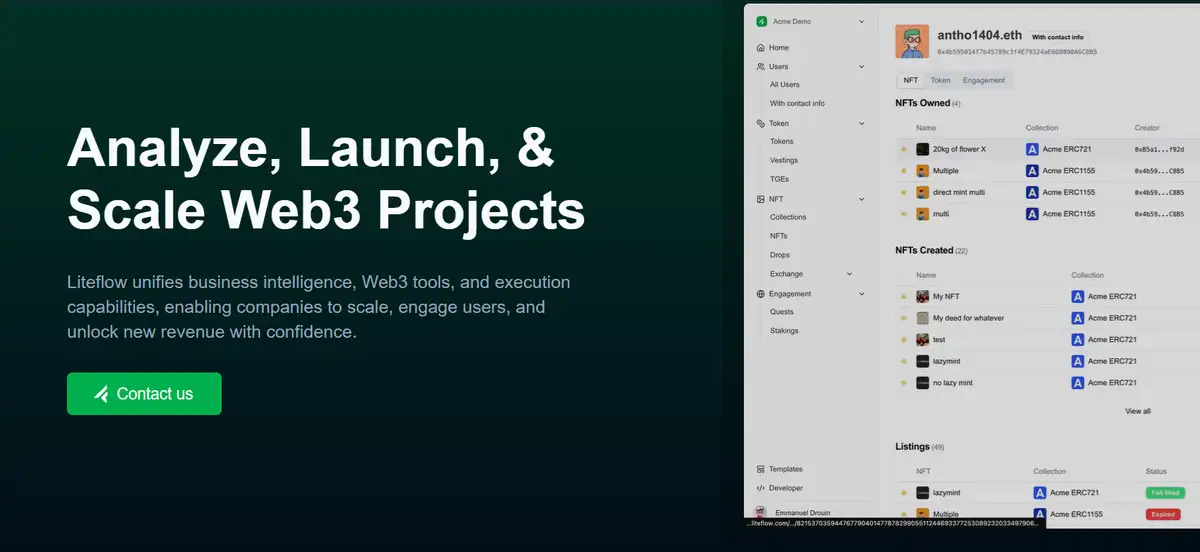Click the antho1404.eth avatar thumbnail
This screenshot has width=1200, height=552.
point(912,42)
